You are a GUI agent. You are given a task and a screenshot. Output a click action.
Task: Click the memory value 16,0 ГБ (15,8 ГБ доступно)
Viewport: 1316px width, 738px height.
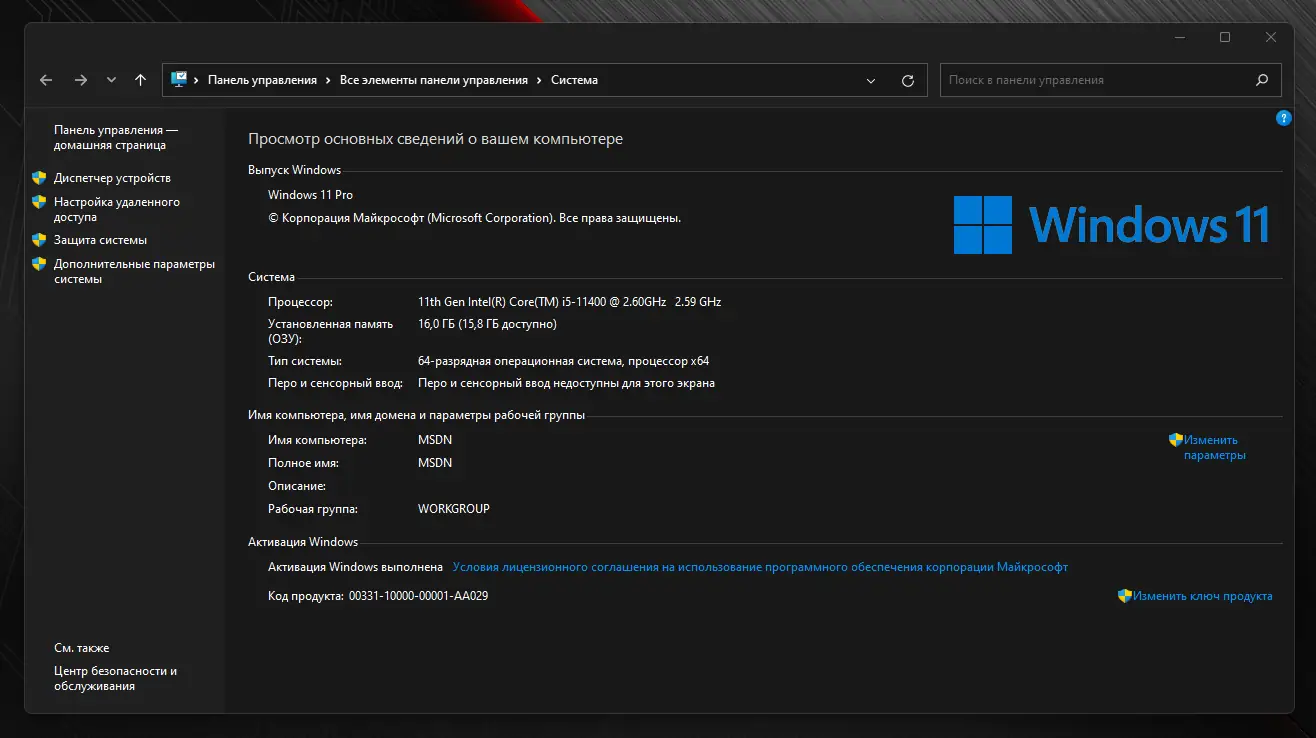[487, 324]
